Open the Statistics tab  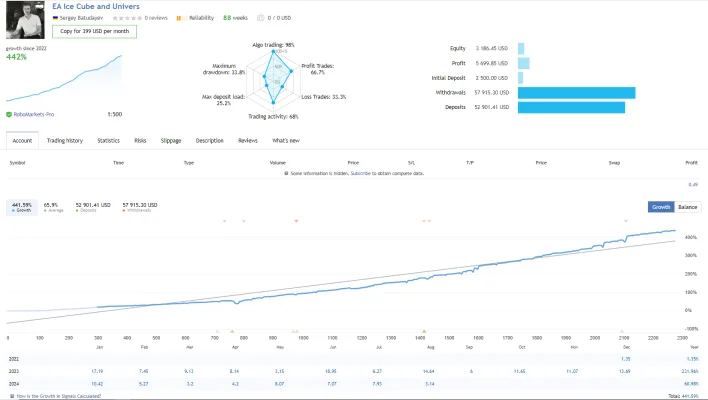coord(108,140)
